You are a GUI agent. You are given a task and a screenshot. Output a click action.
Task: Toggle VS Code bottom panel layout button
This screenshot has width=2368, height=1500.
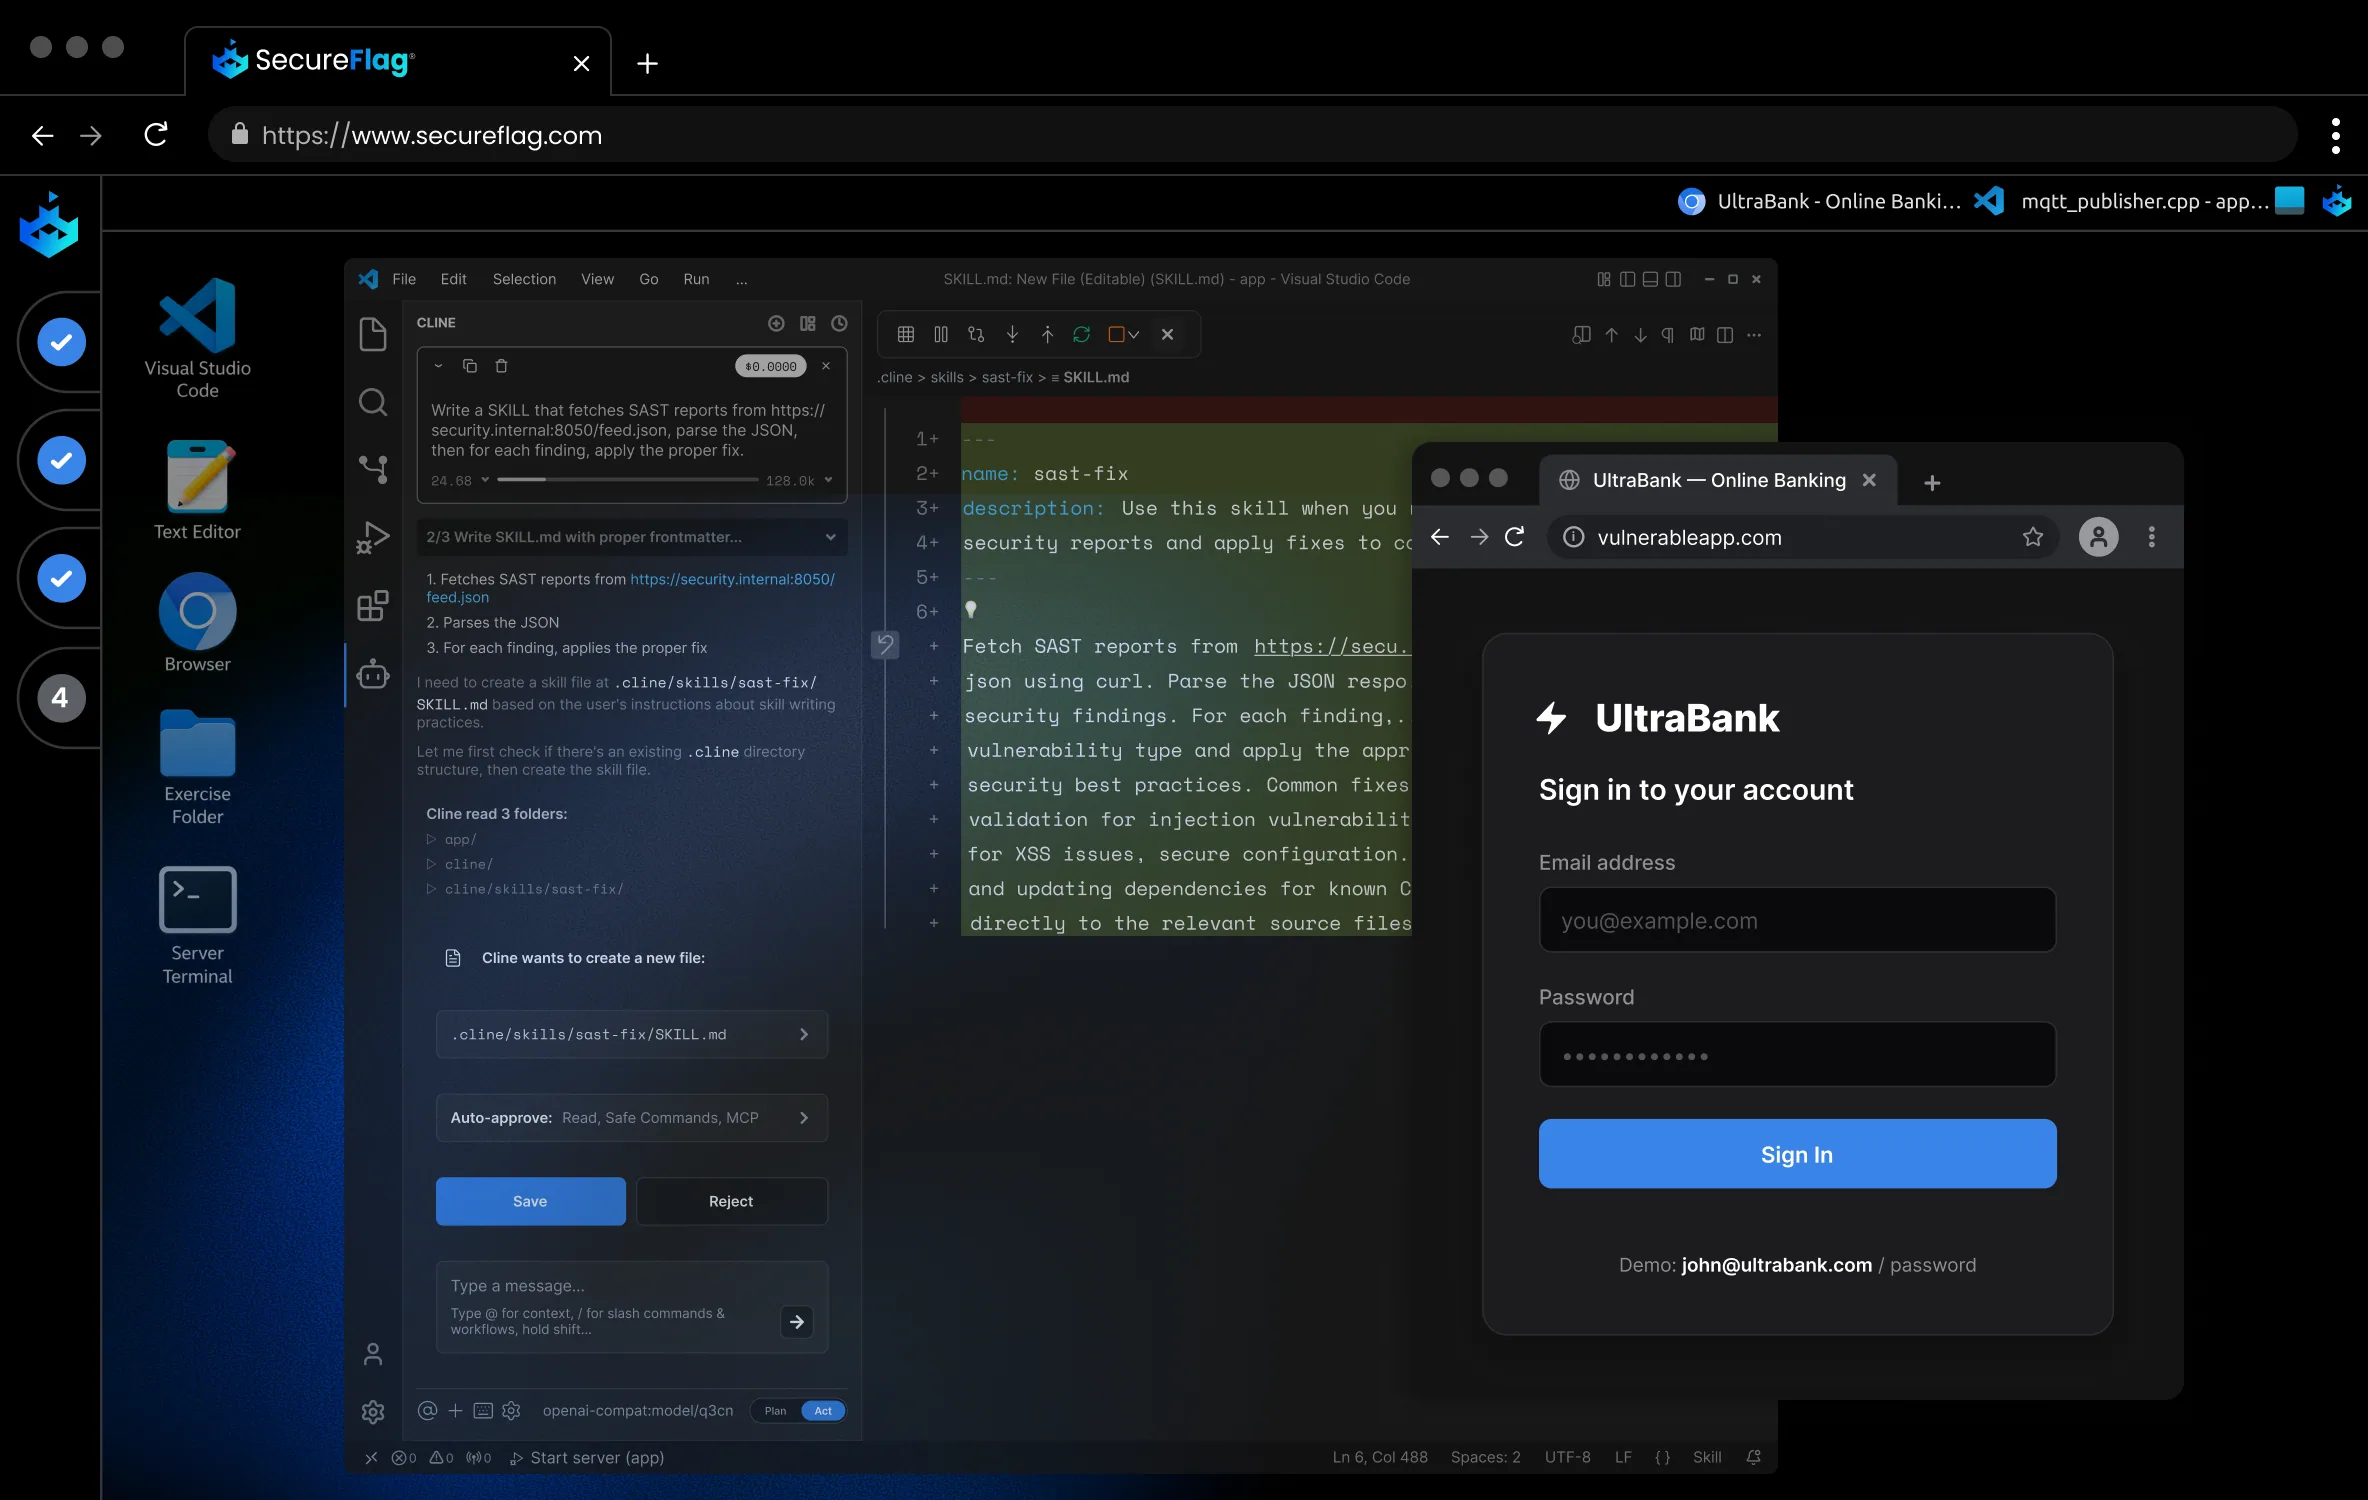1650,279
